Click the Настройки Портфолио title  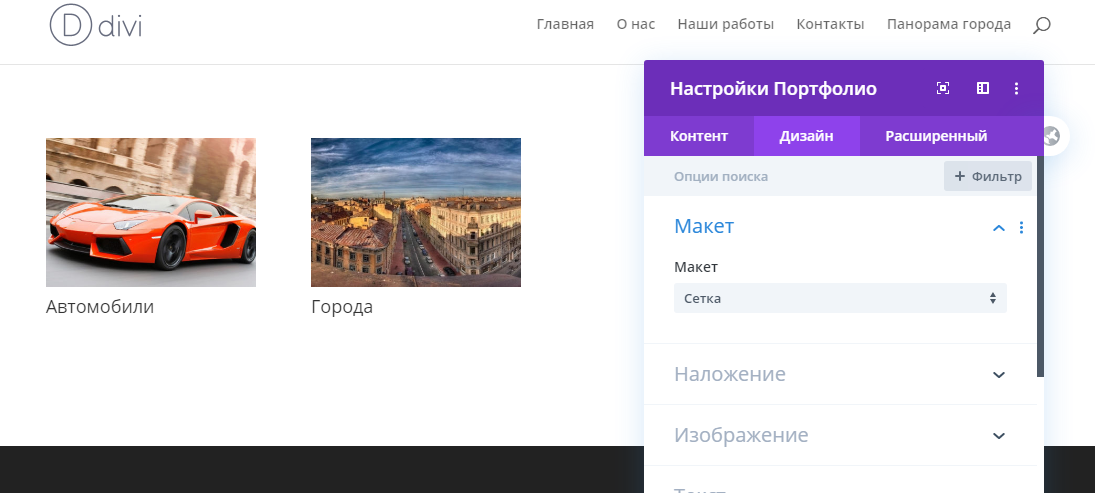(773, 89)
